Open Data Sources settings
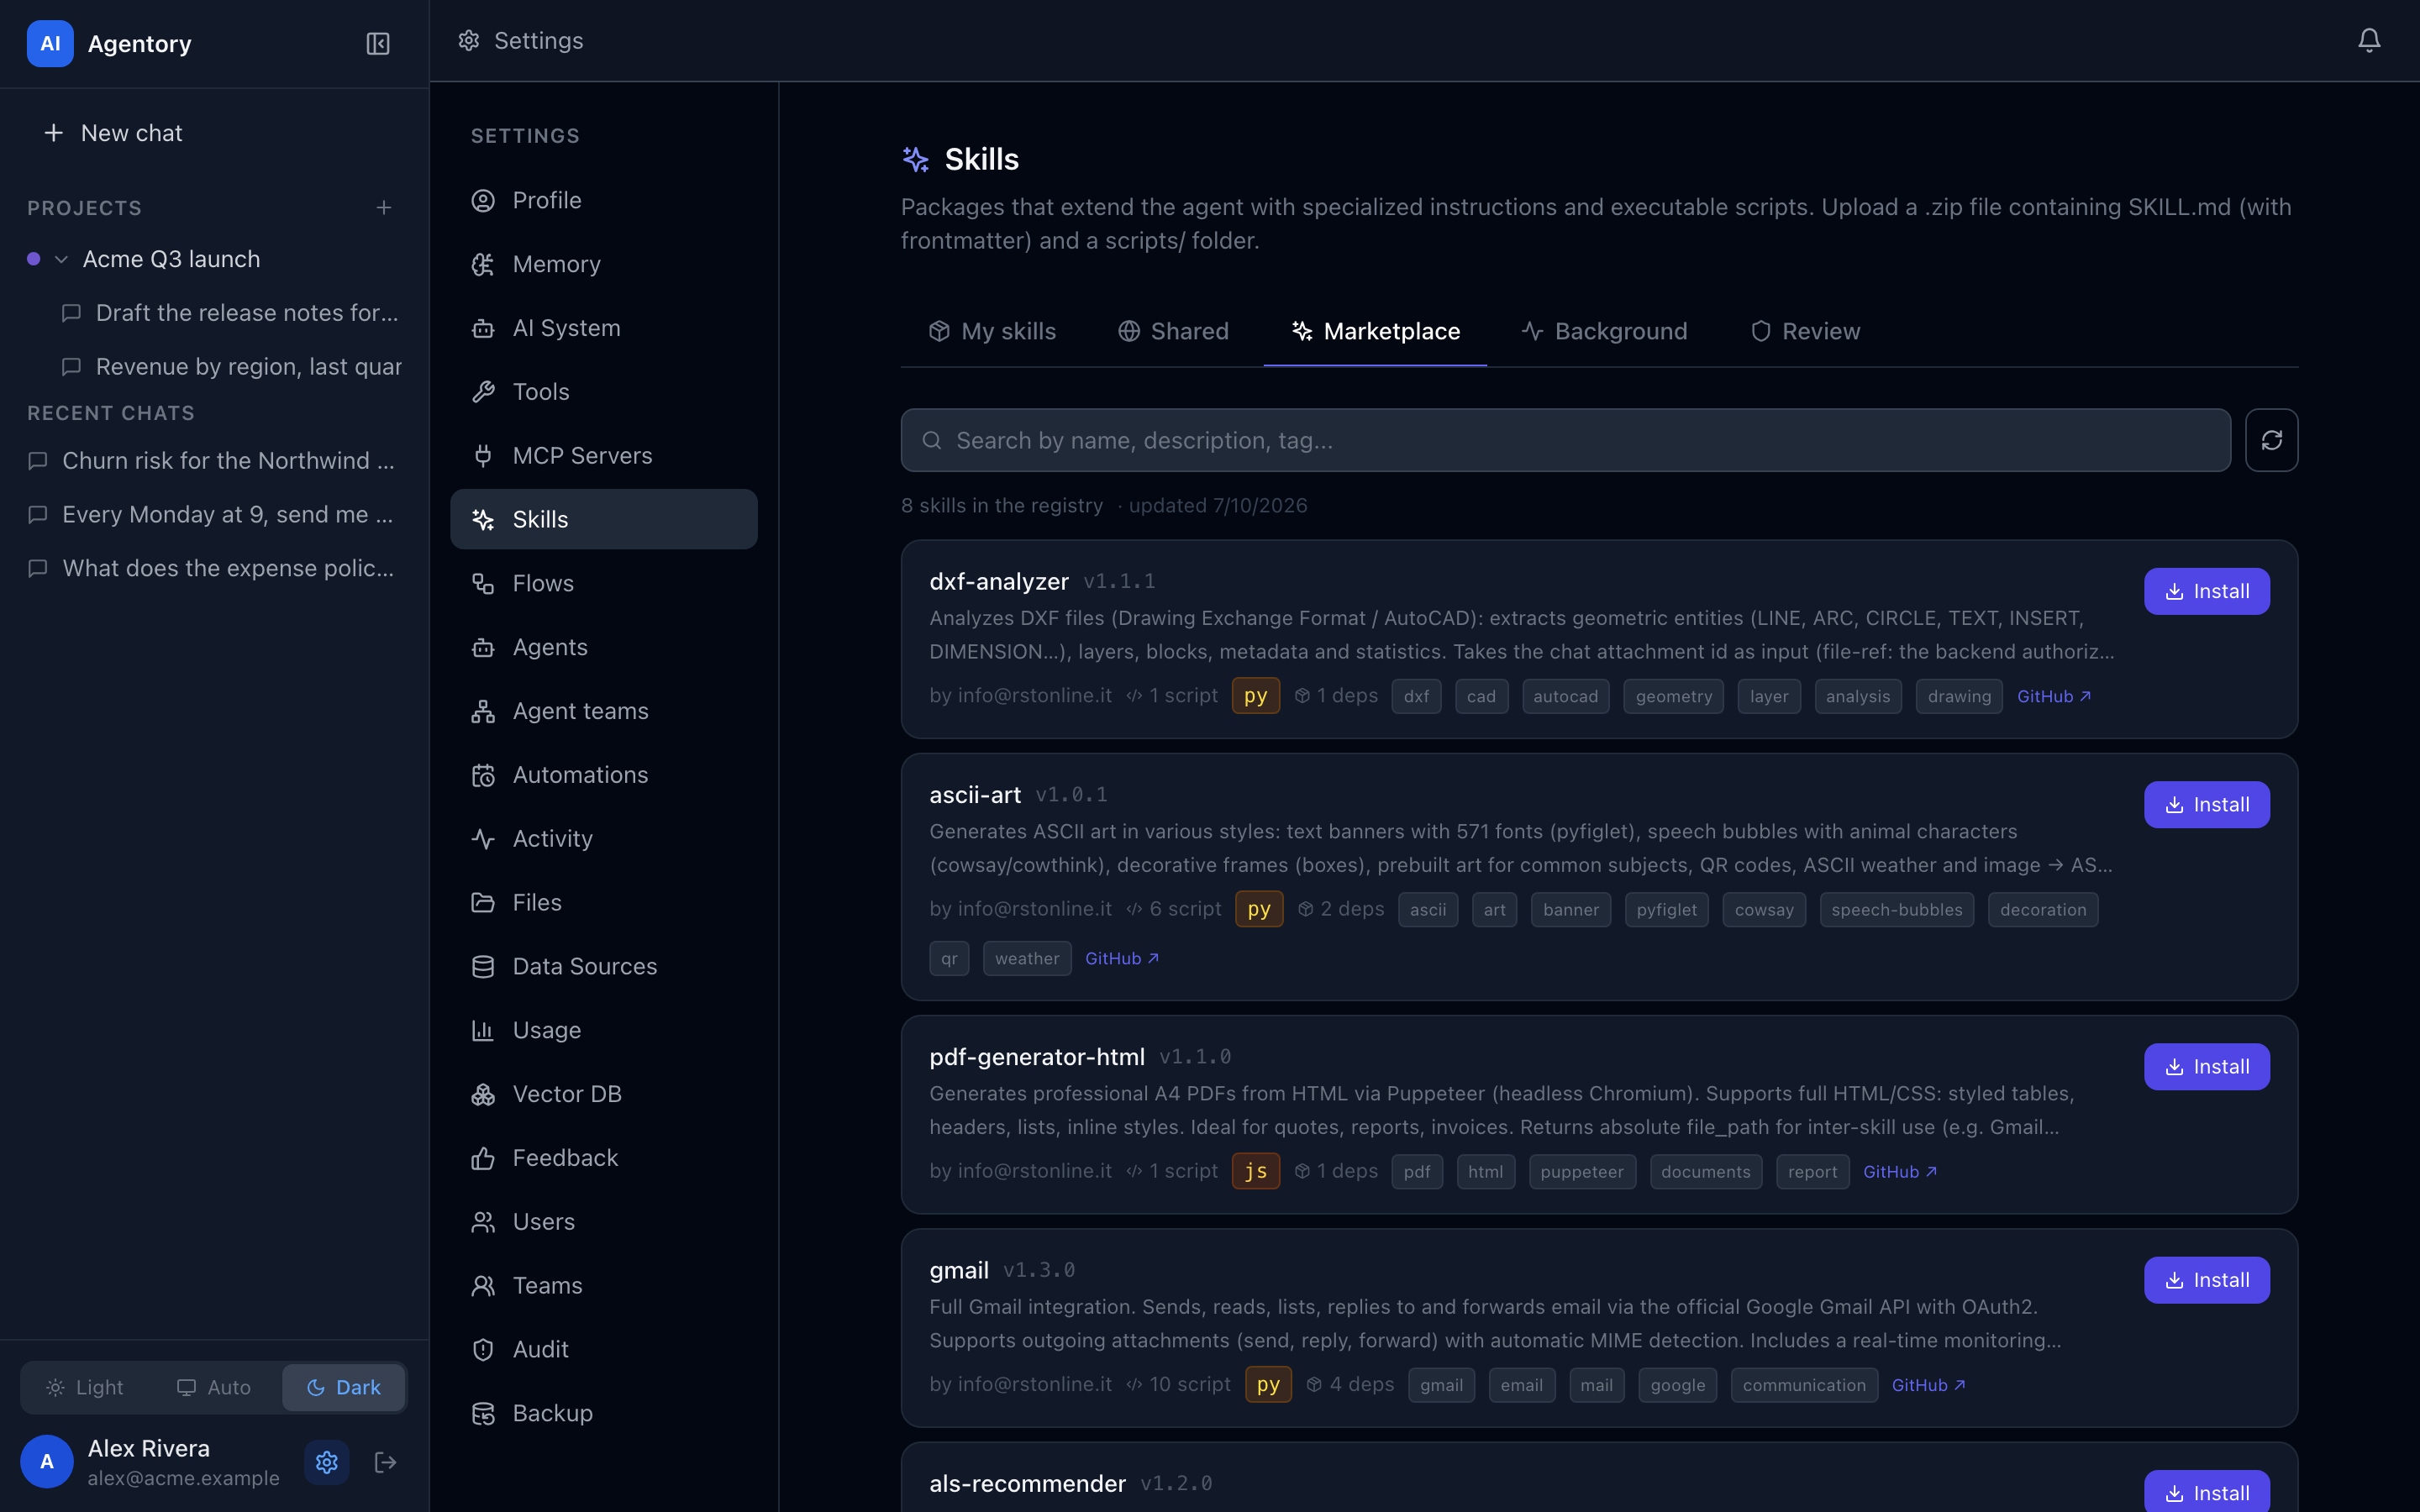2420x1512 pixels. [x=604, y=966]
